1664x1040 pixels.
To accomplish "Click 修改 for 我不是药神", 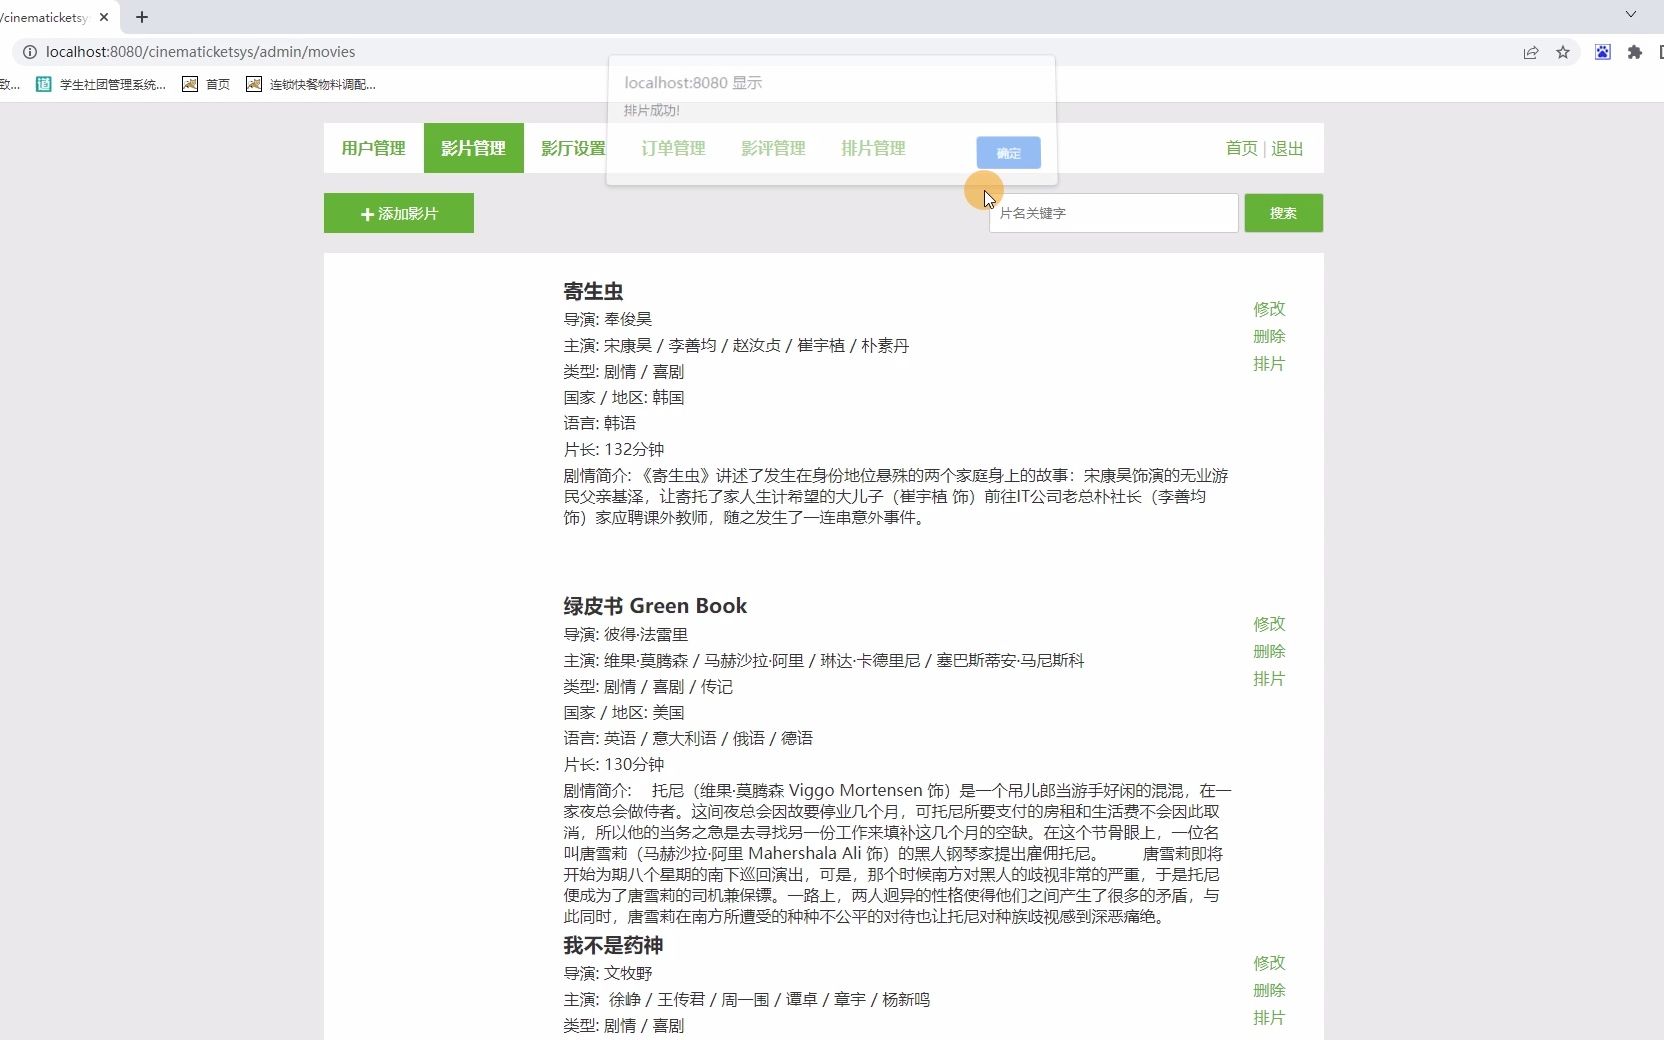I will coord(1269,963).
